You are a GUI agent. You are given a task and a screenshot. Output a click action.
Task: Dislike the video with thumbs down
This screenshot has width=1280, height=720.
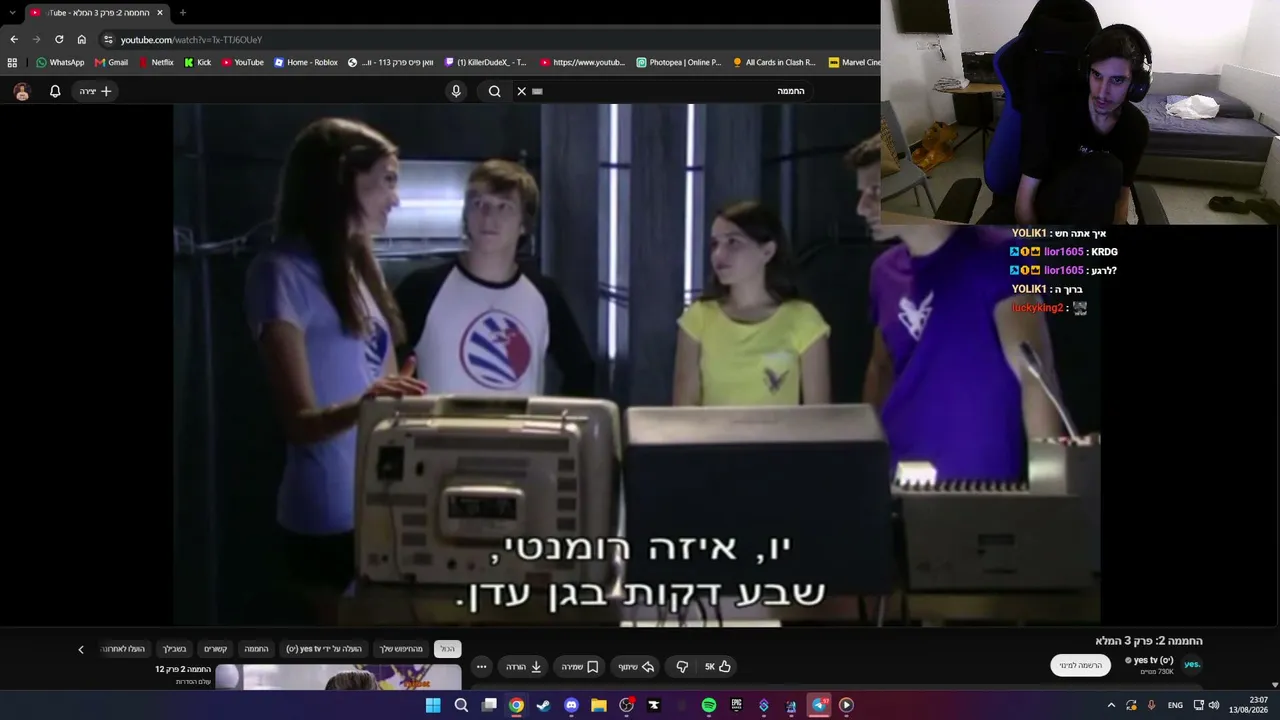tap(682, 667)
